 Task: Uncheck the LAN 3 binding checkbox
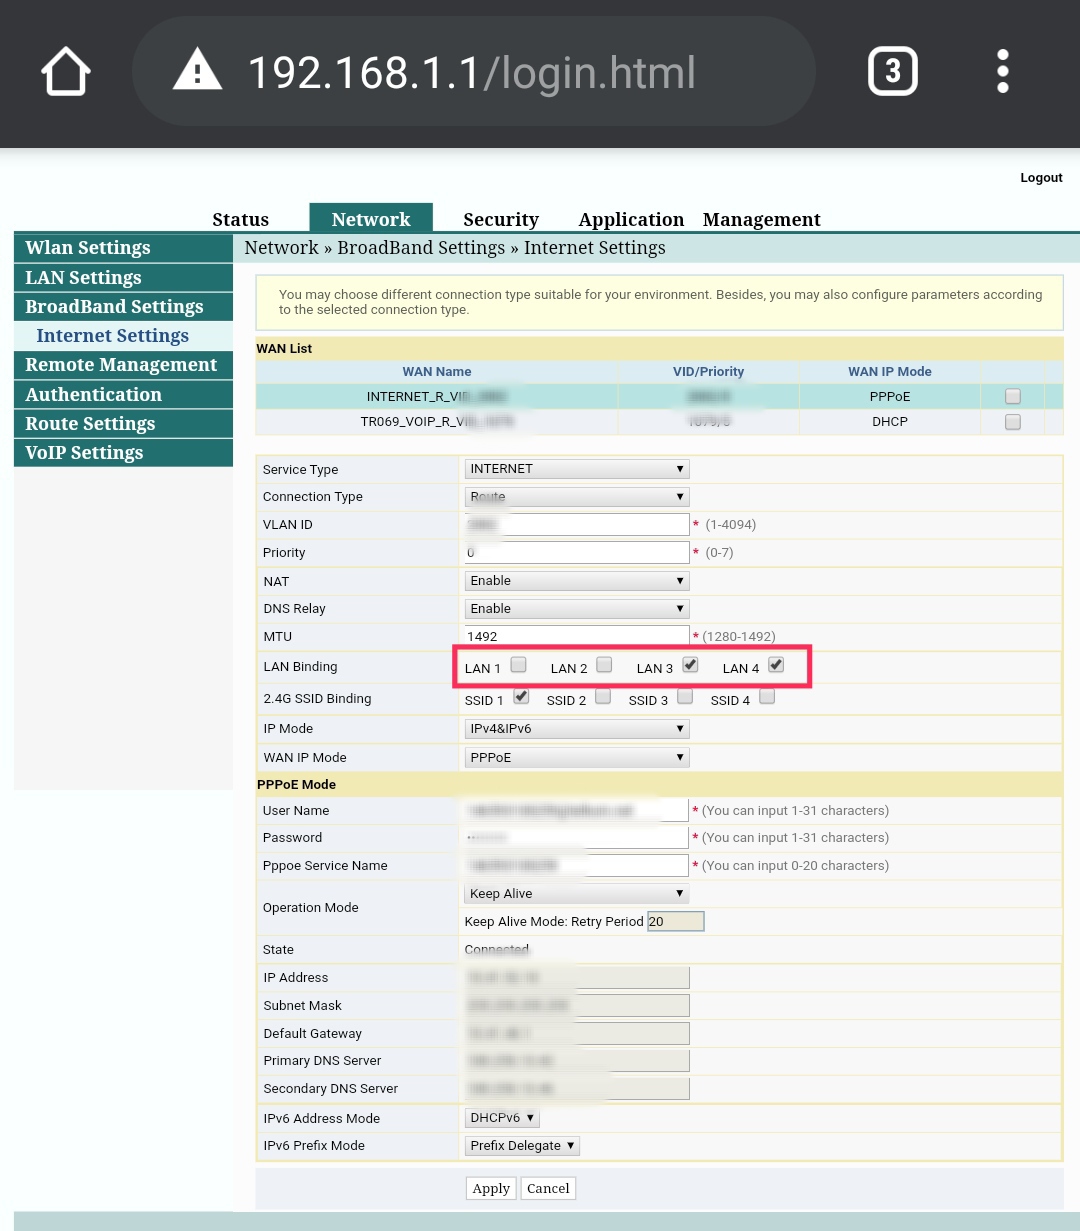point(691,663)
